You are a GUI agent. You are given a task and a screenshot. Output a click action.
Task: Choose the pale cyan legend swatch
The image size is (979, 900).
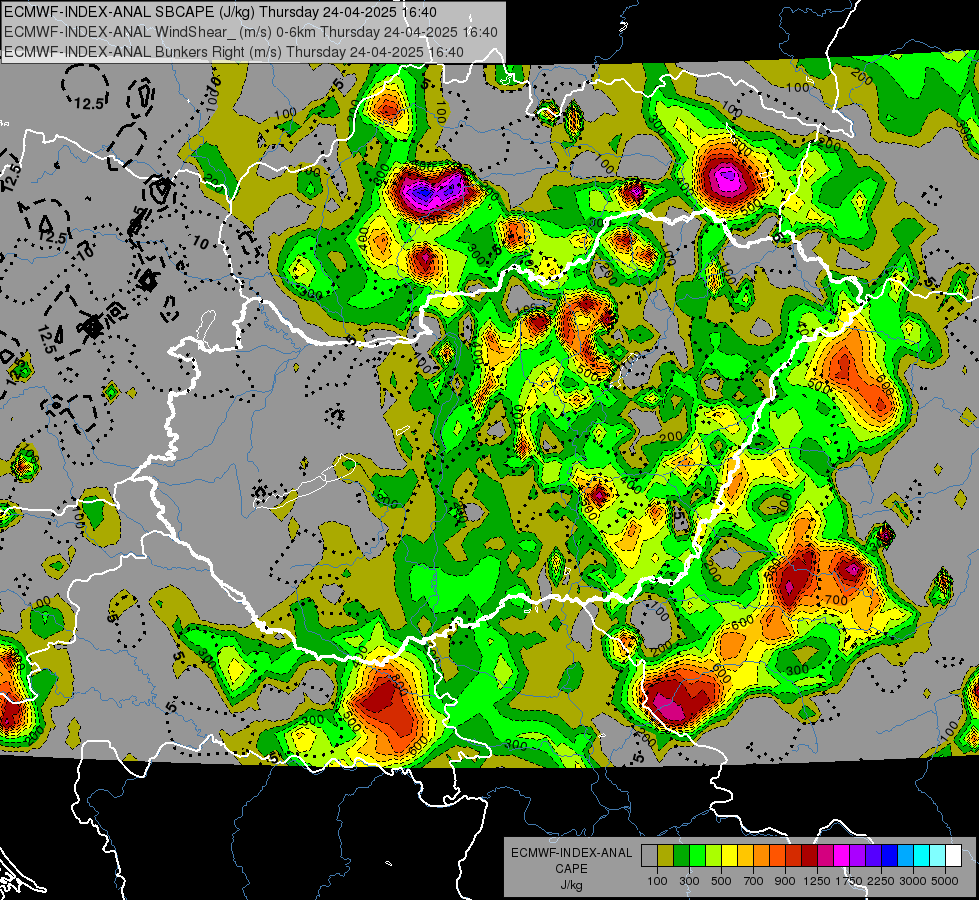point(938,856)
